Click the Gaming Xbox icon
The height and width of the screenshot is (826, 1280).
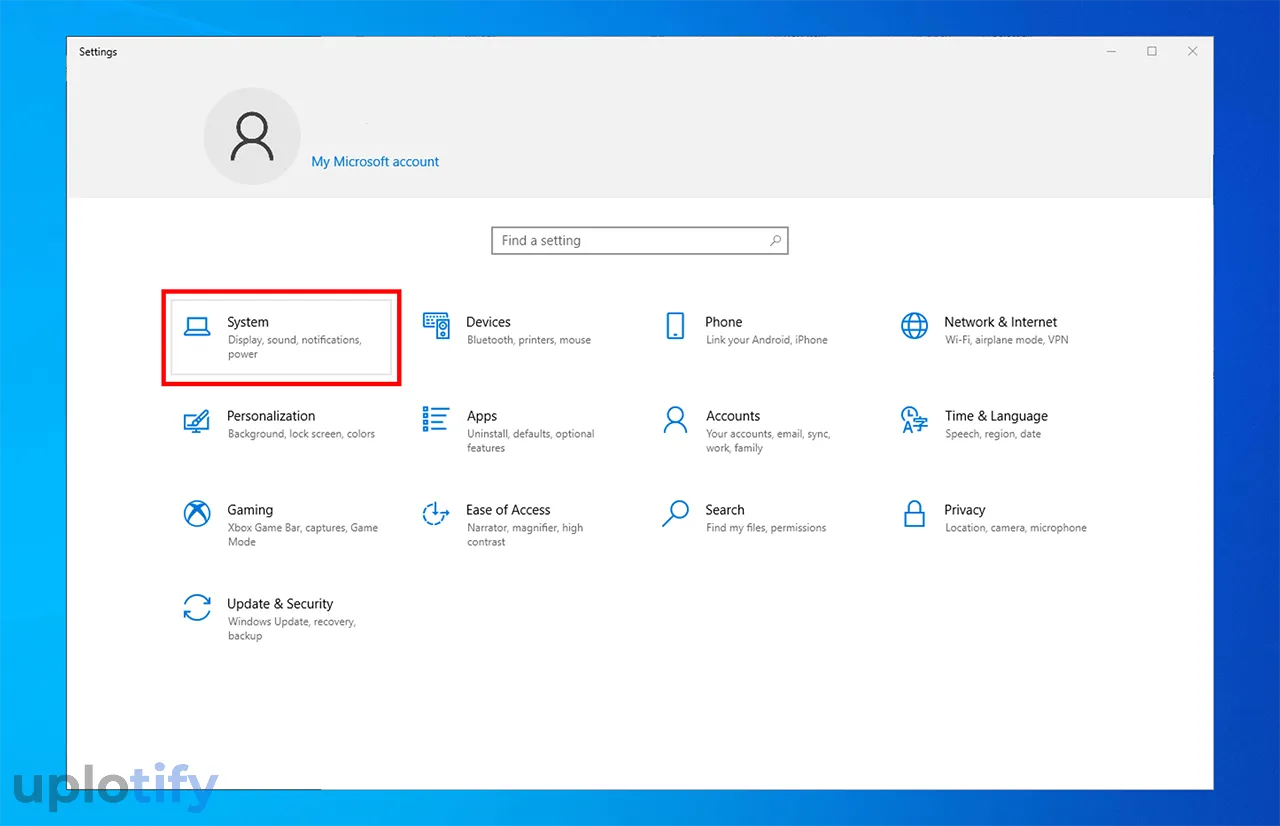[197, 514]
